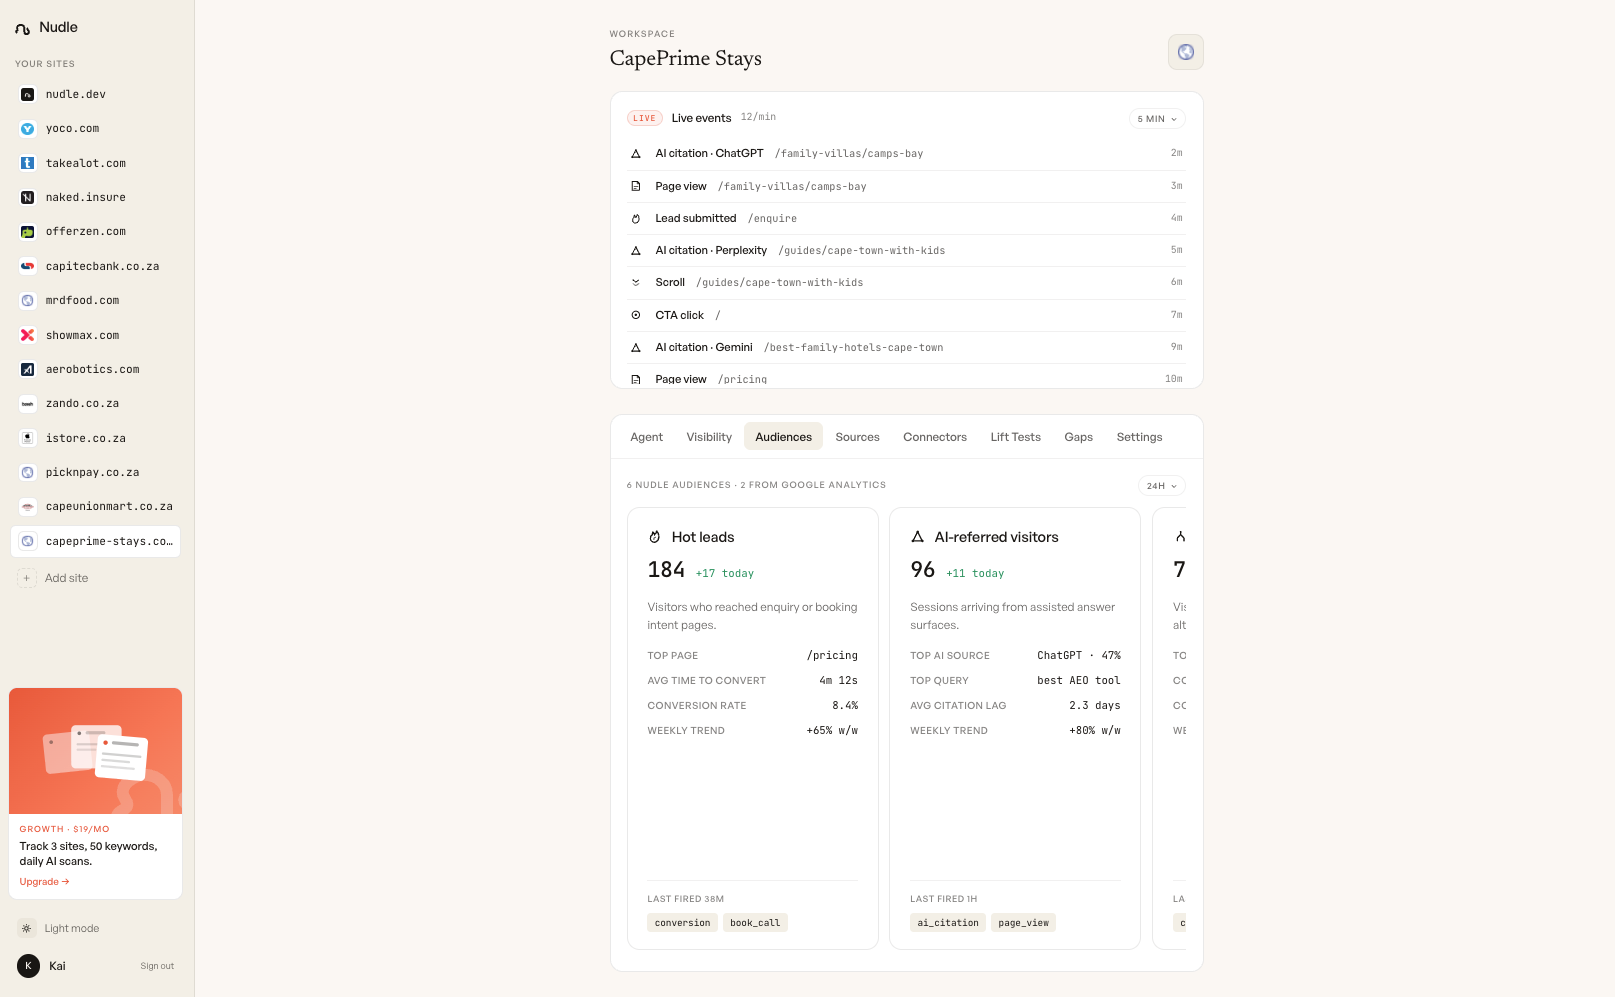The image size is (1615, 997).
Task: Click Add site
Action: (x=66, y=578)
